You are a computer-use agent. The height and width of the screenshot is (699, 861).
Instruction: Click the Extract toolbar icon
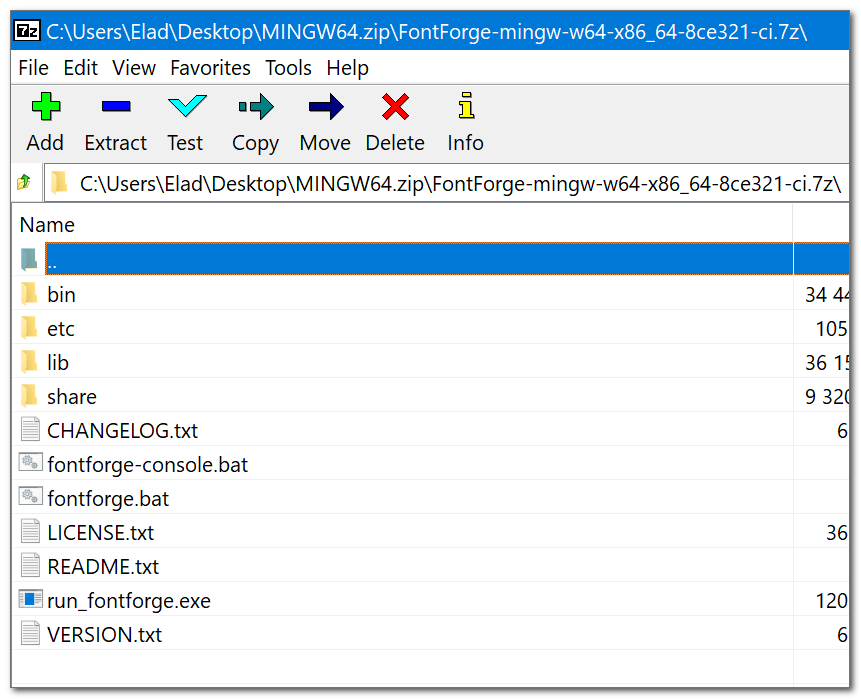[x=116, y=106]
